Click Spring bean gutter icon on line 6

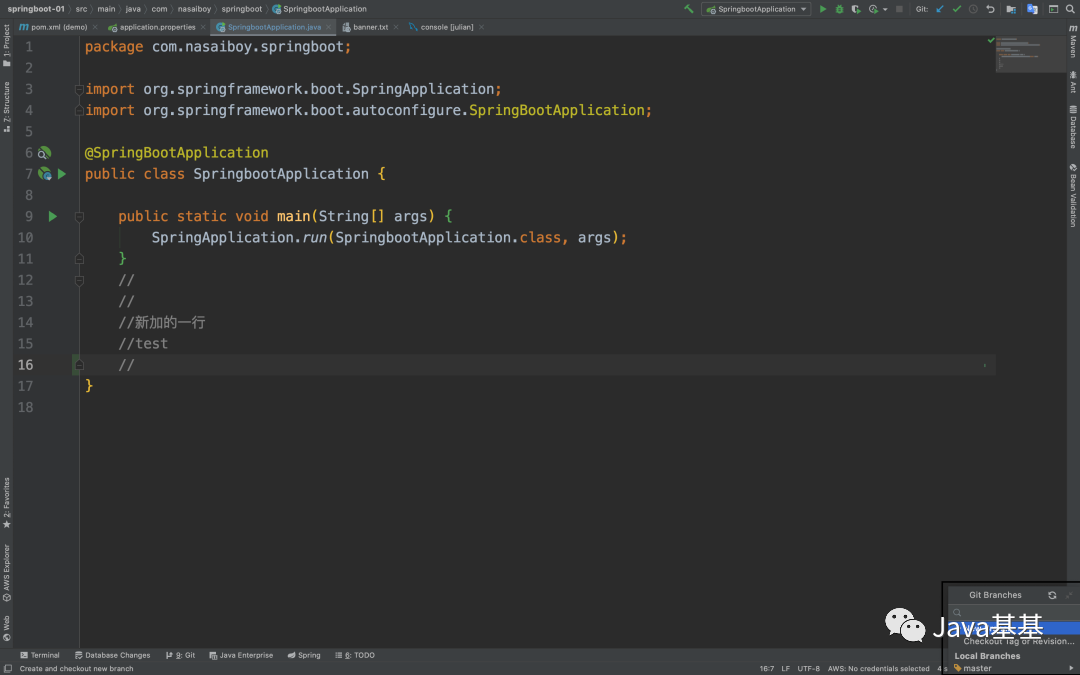point(44,153)
